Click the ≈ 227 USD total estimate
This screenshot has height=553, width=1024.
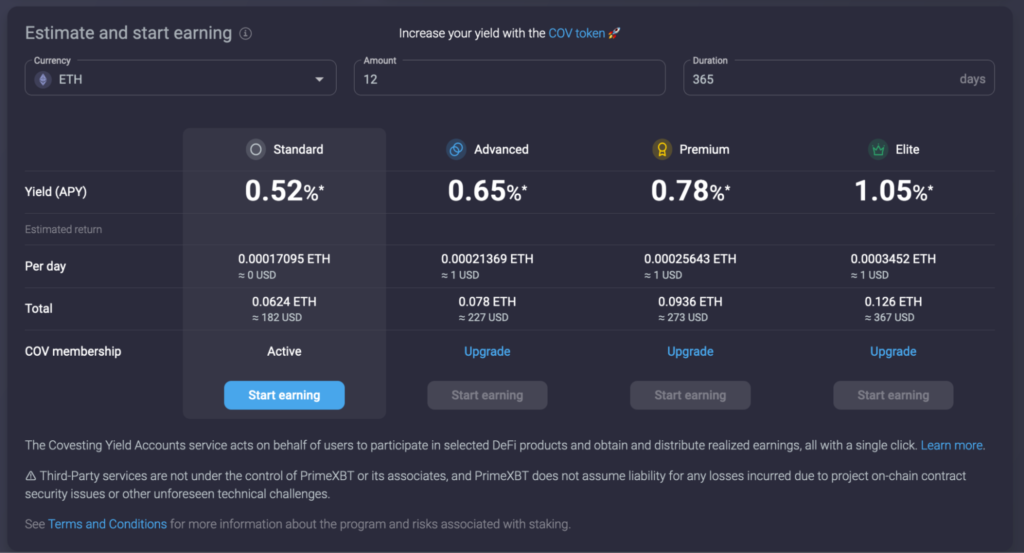[483, 318]
